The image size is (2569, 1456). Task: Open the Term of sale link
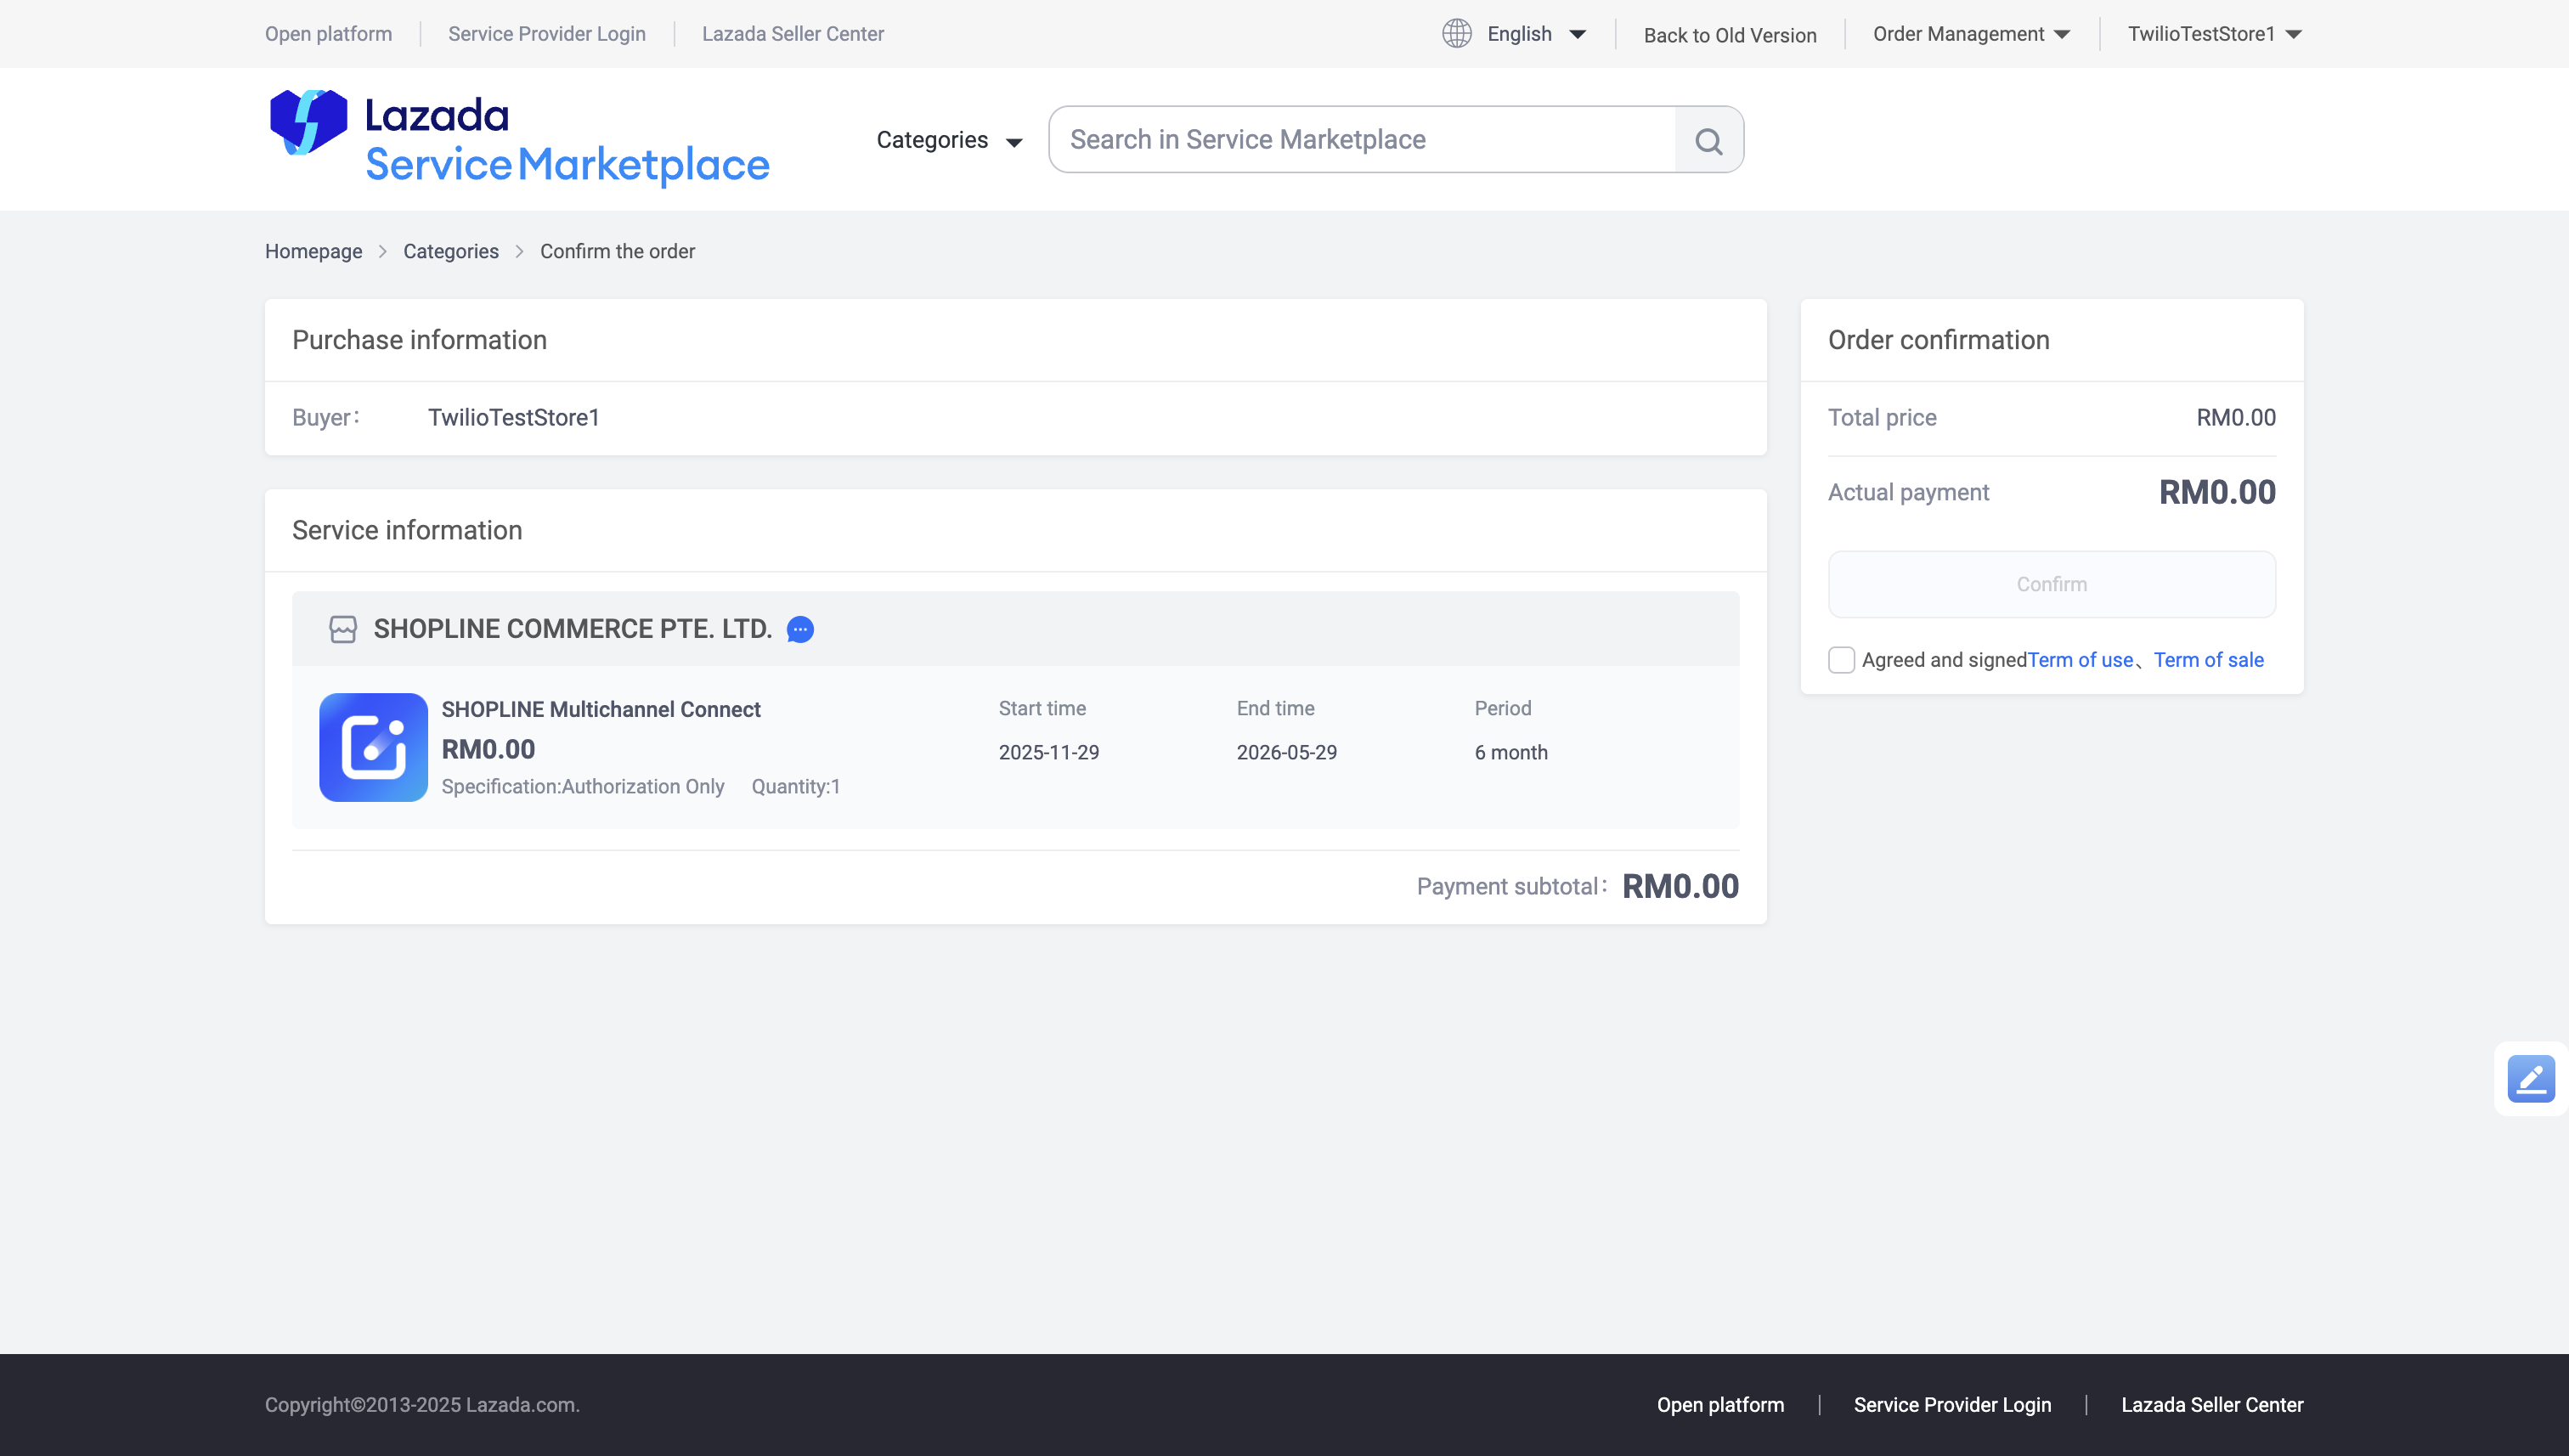click(2208, 660)
